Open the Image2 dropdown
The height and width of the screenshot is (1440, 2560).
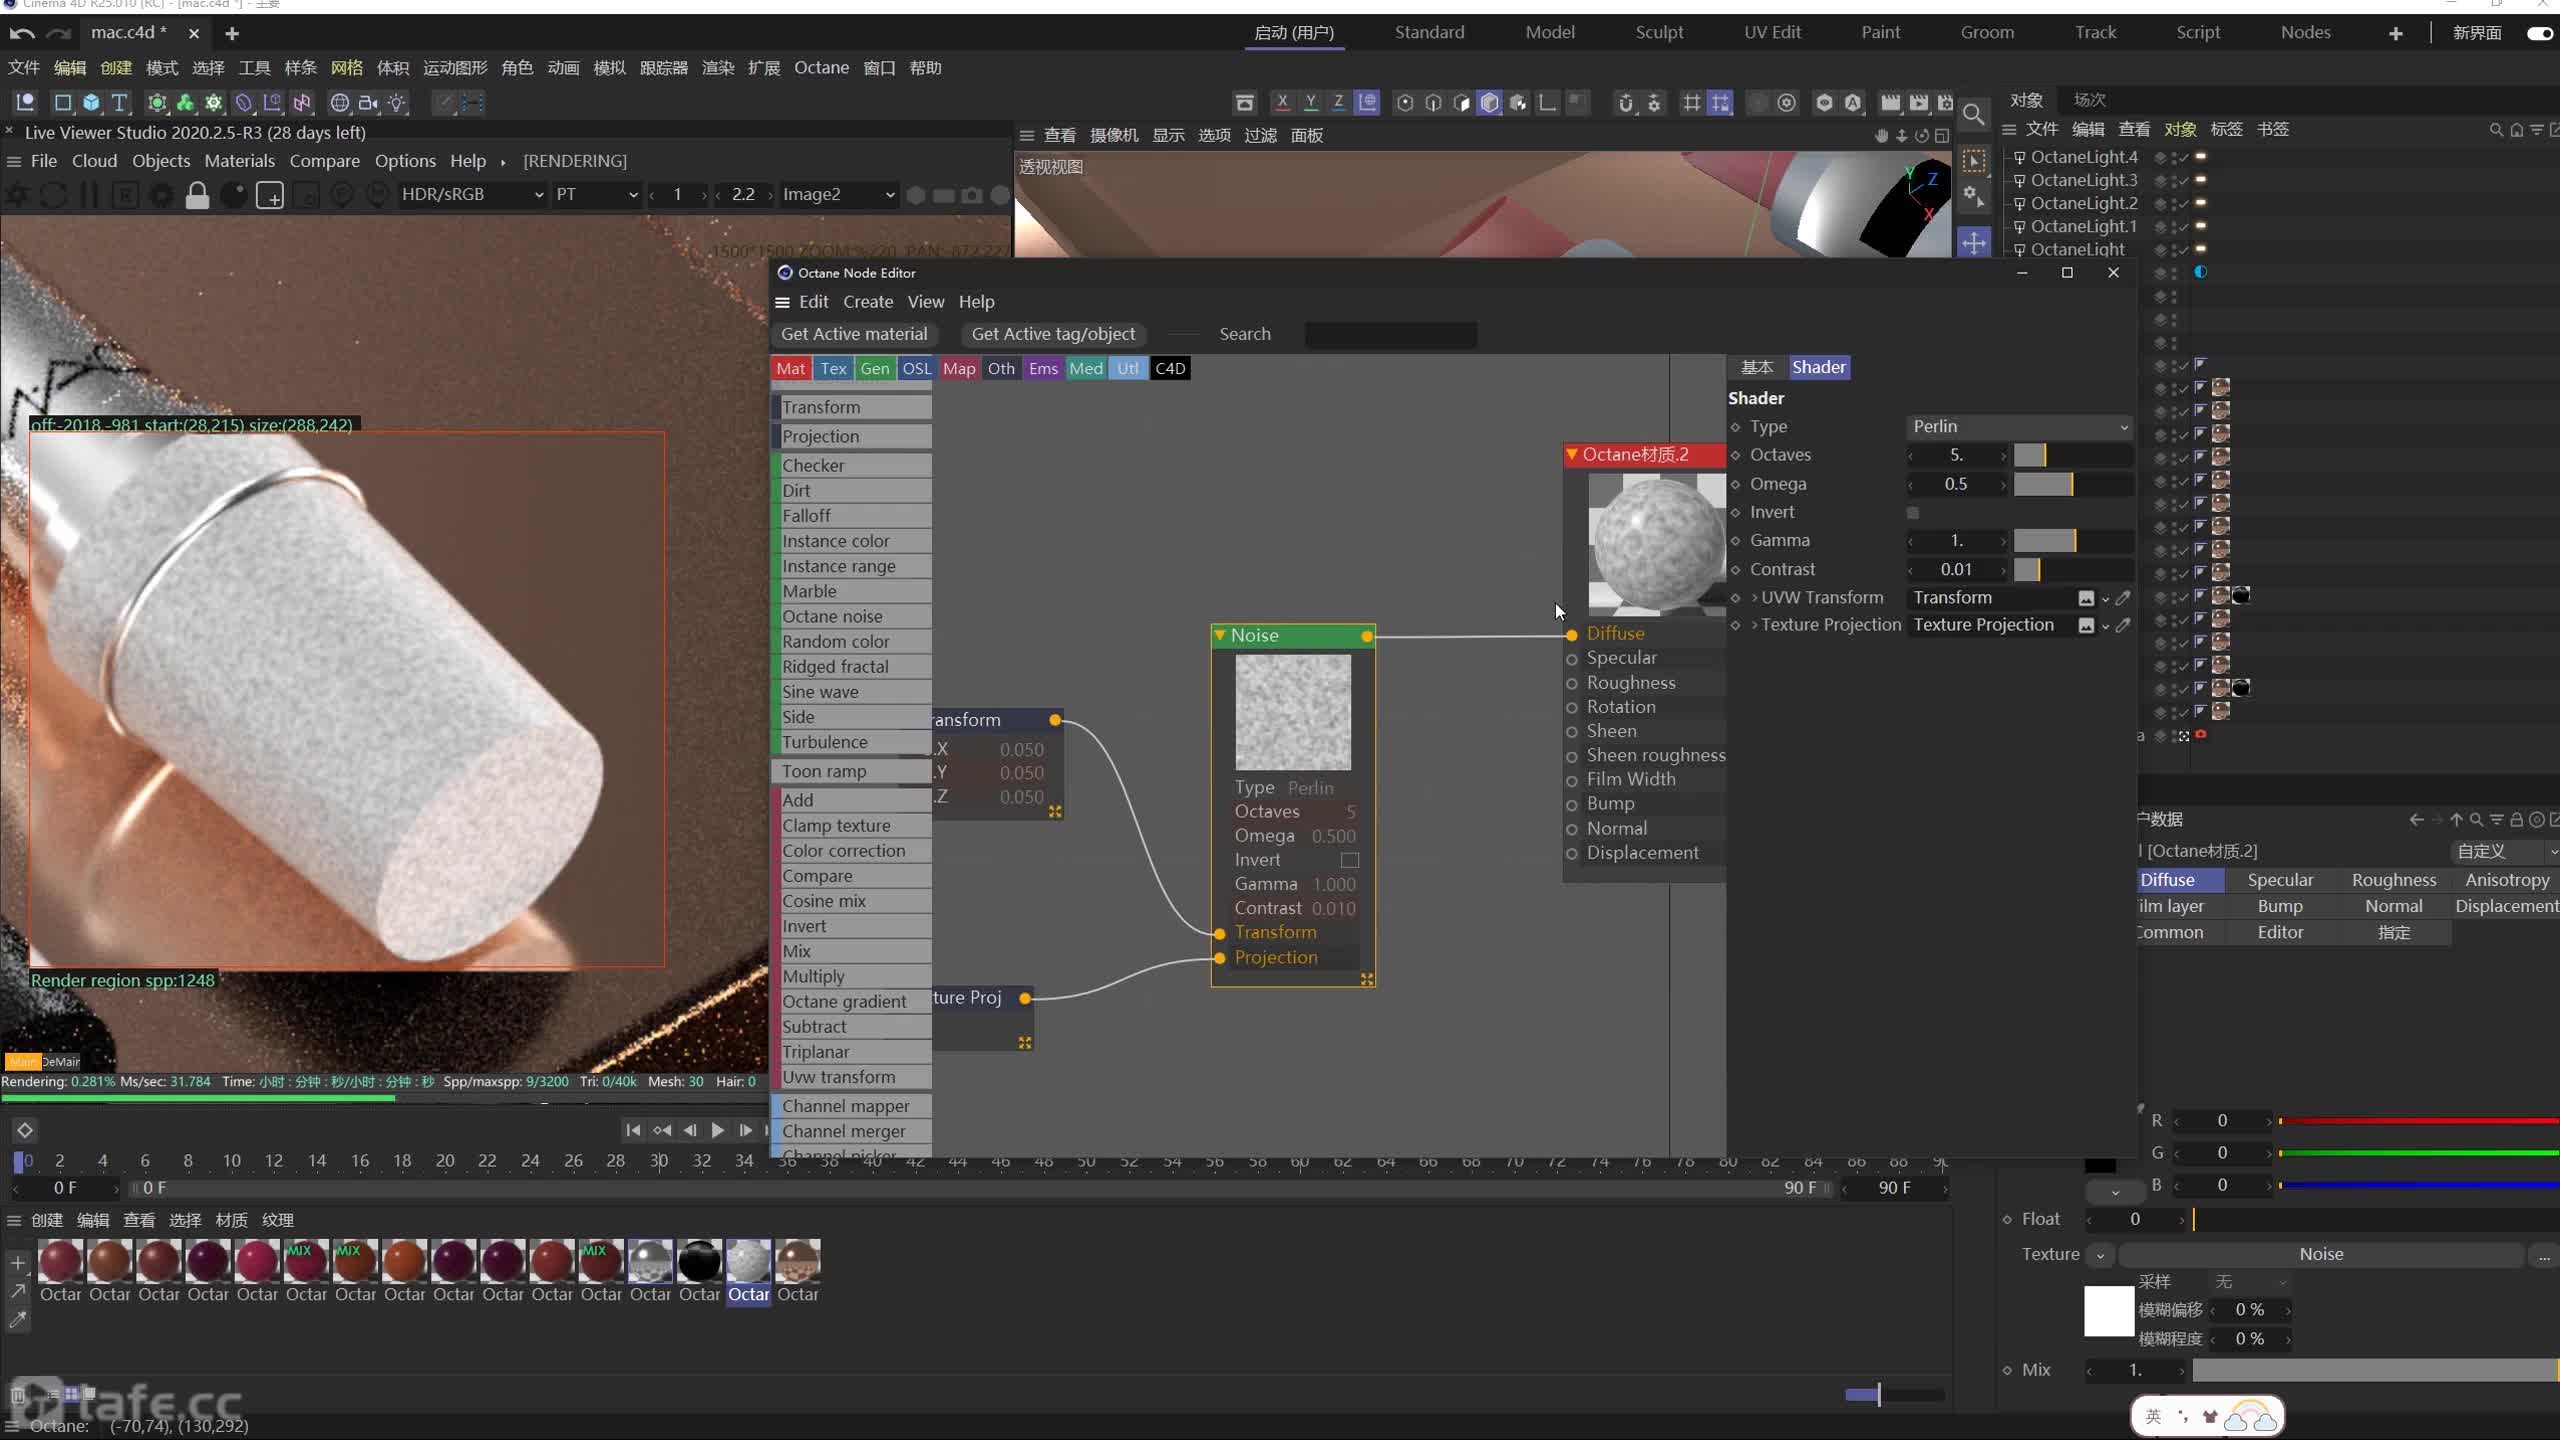point(838,195)
